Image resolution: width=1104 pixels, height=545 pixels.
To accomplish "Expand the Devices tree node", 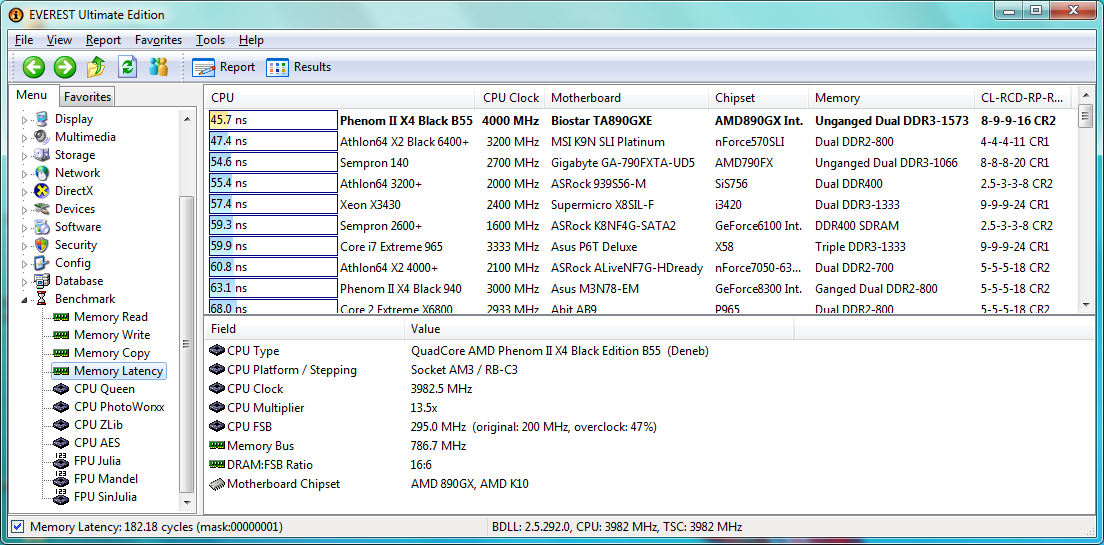I will coord(25,209).
